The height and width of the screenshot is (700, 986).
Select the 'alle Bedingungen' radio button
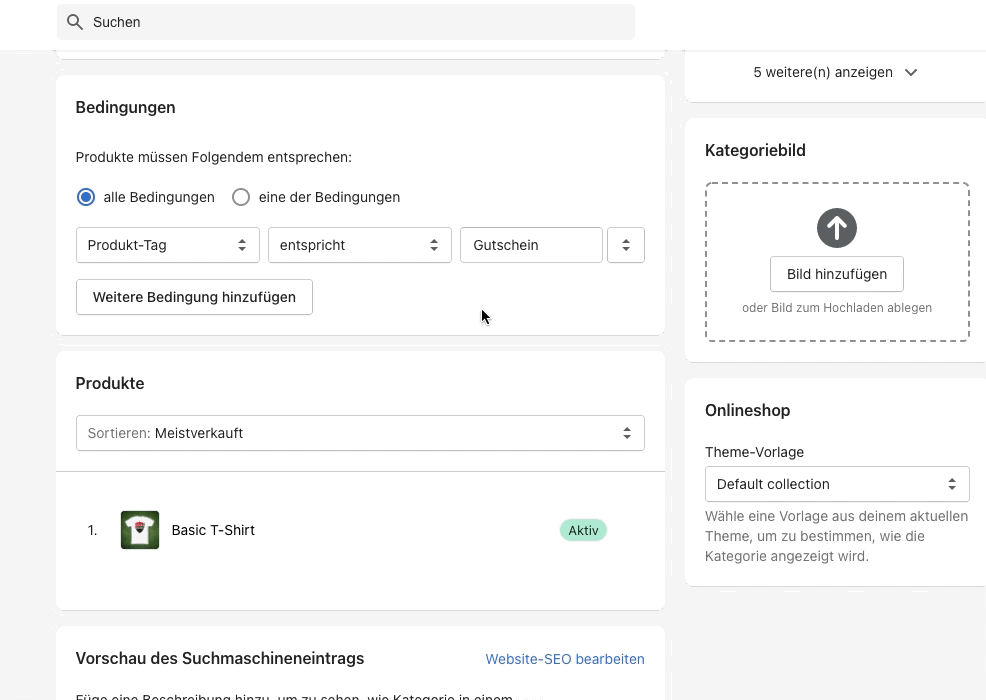(86, 197)
